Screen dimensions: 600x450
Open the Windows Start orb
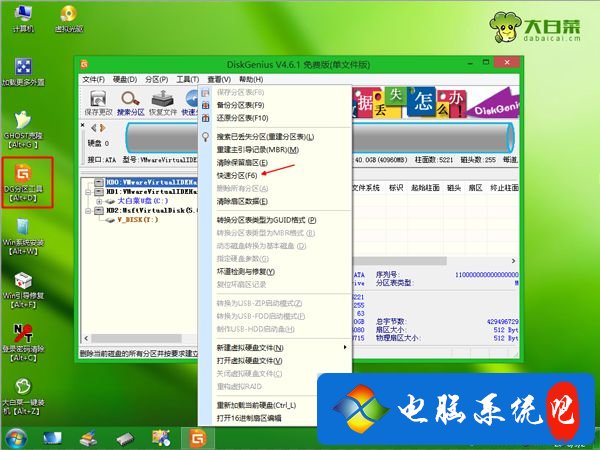[16, 439]
